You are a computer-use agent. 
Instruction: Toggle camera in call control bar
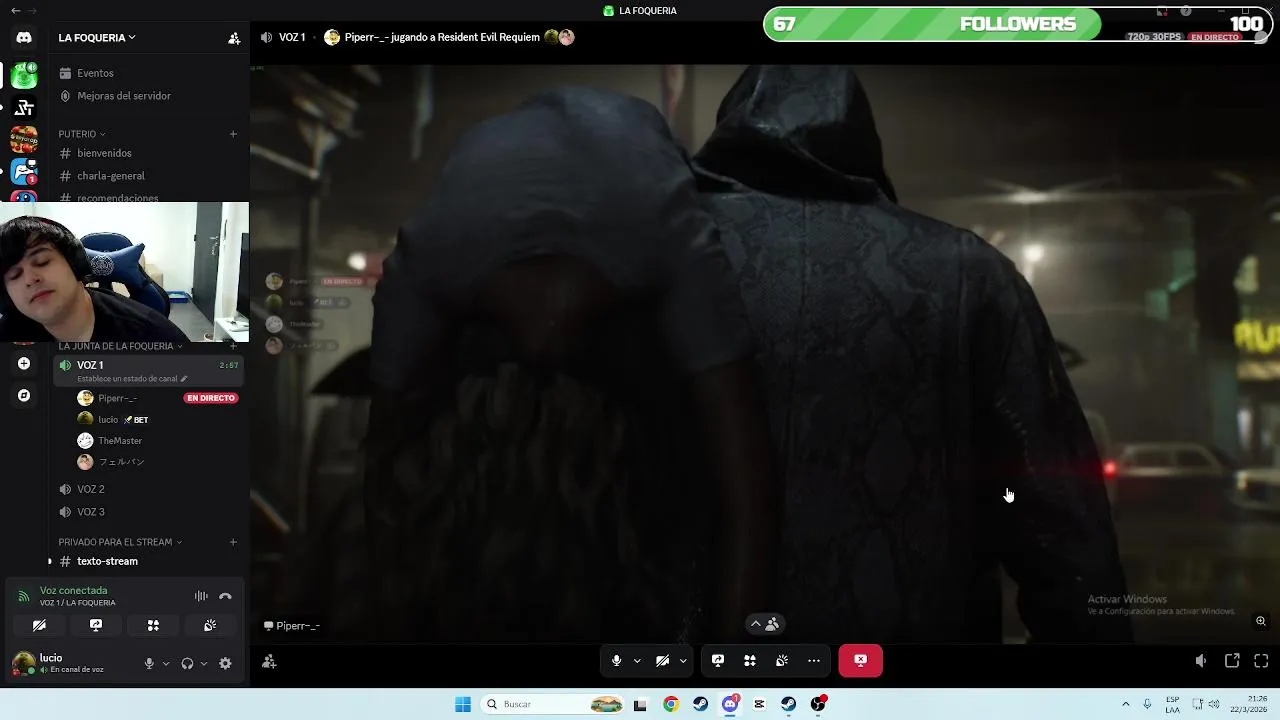coord(662,661)
